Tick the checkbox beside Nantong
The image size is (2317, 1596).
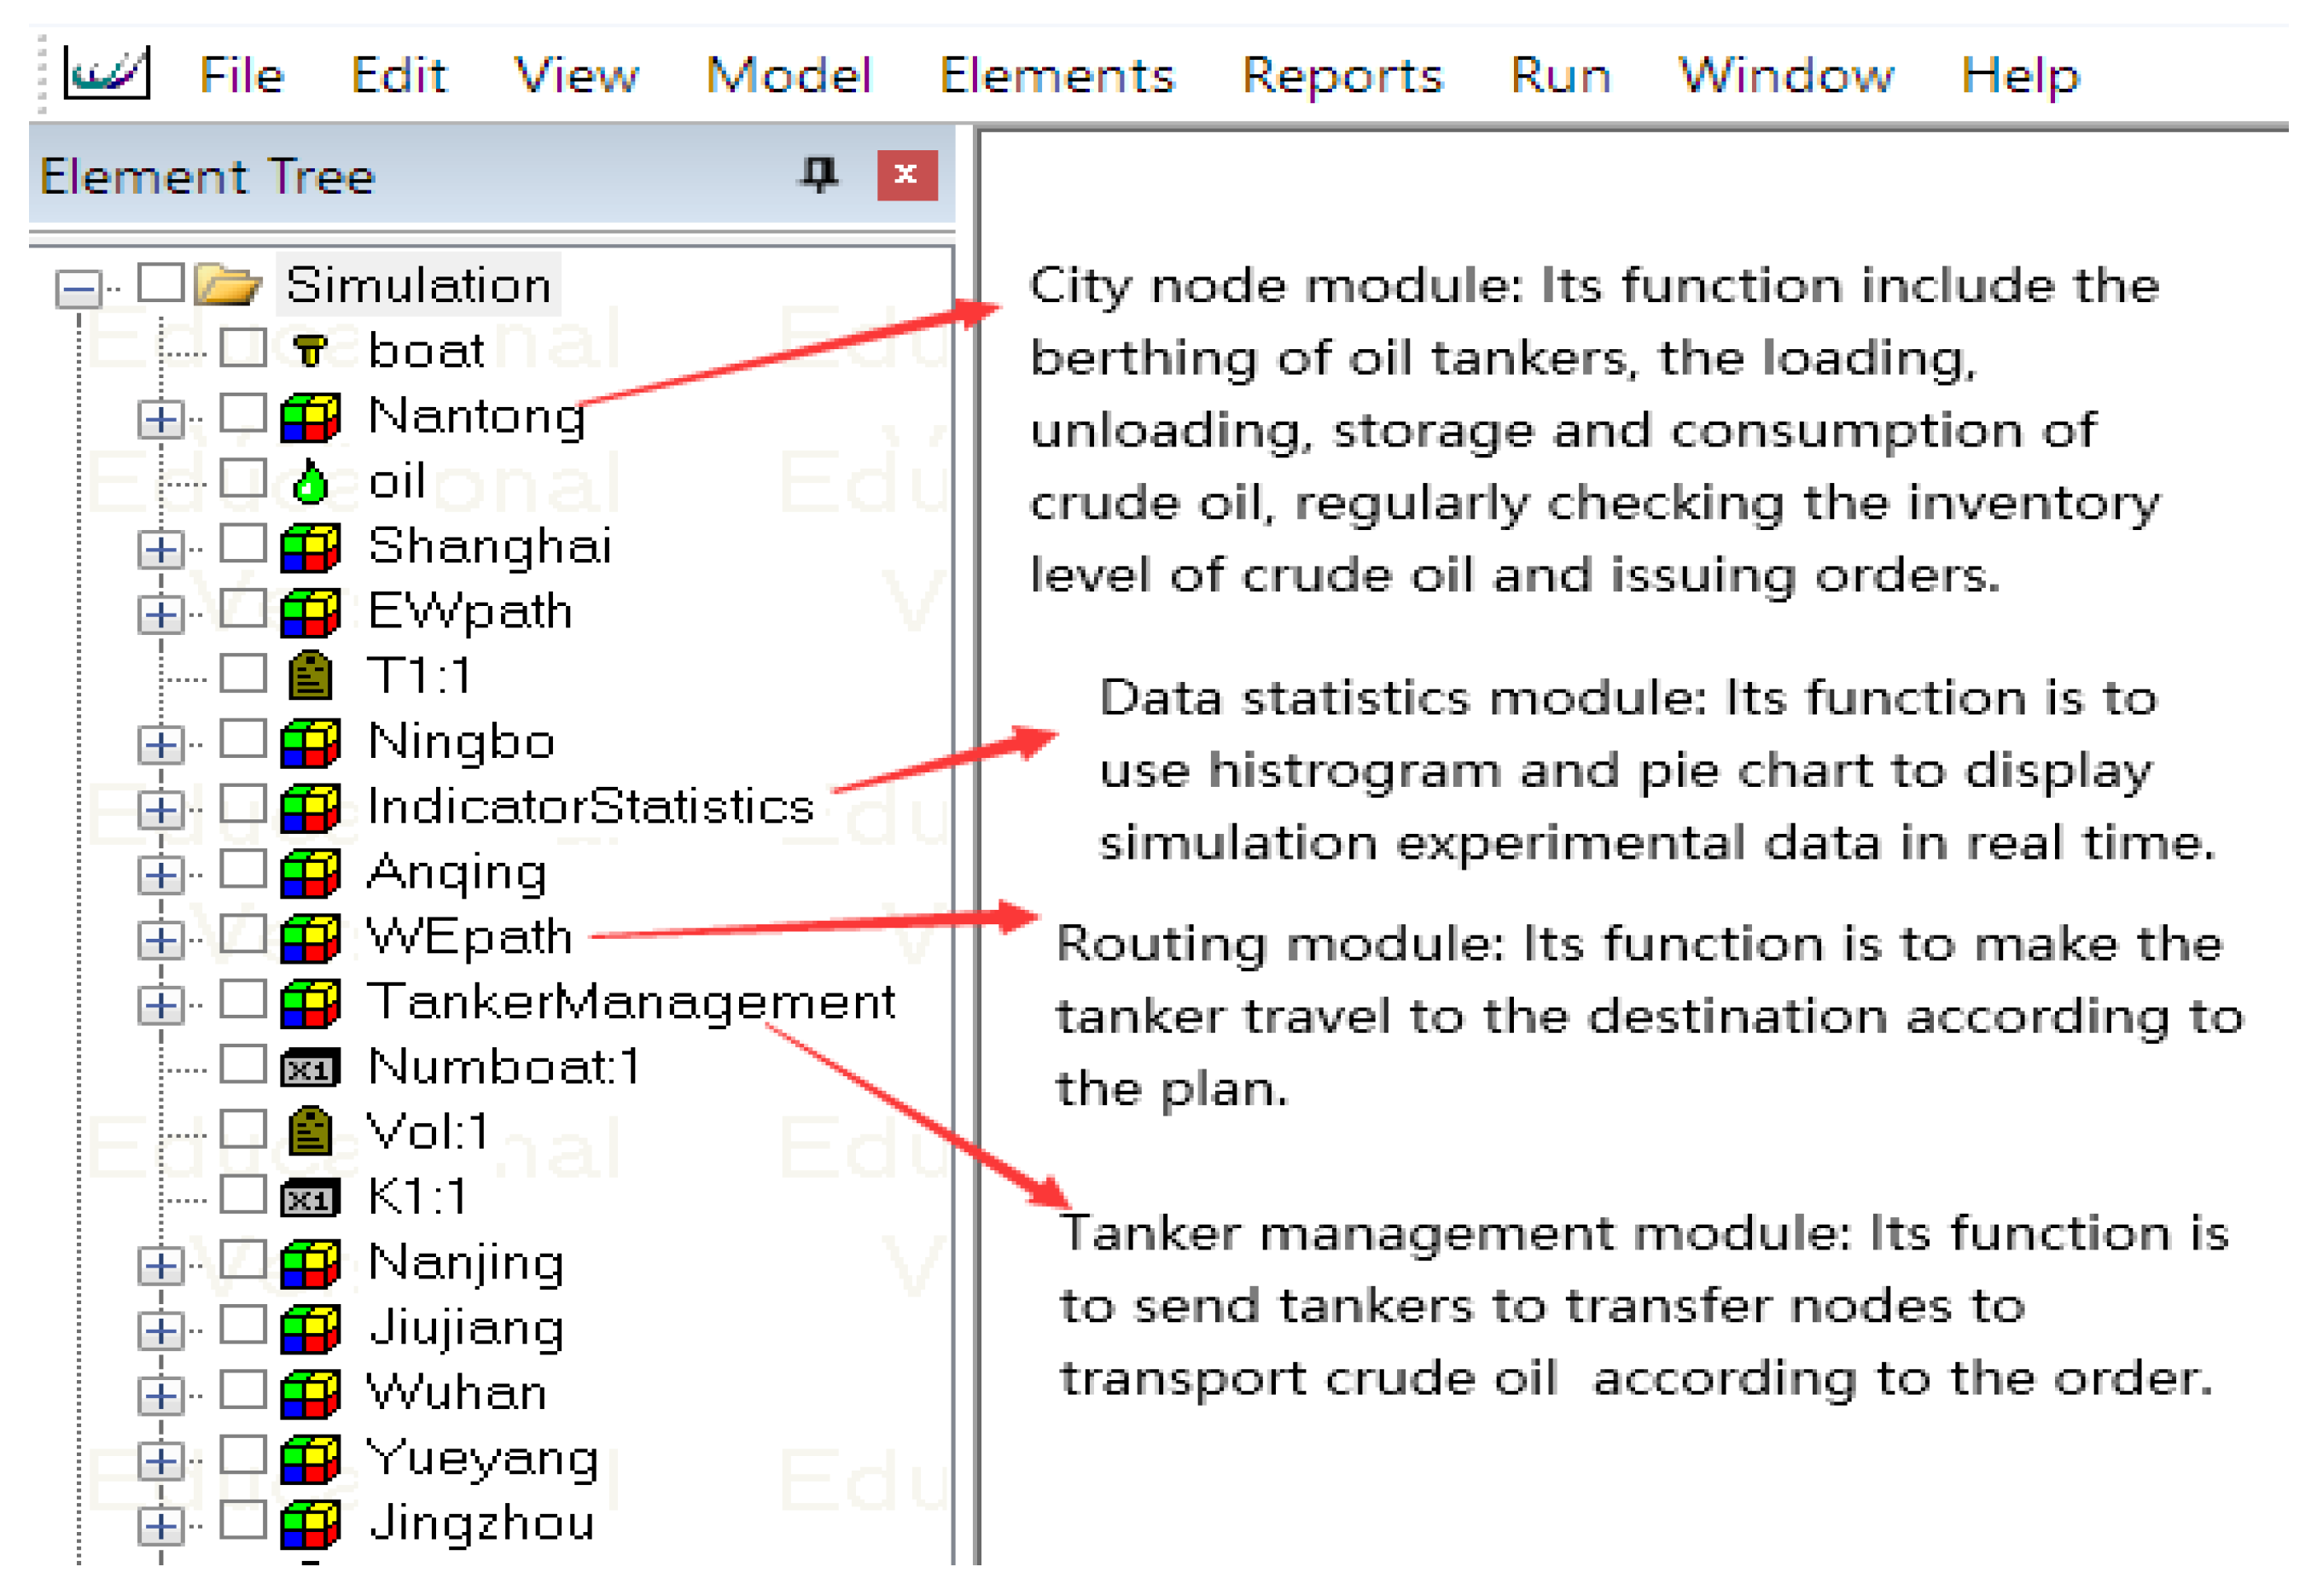pos(243,413)
